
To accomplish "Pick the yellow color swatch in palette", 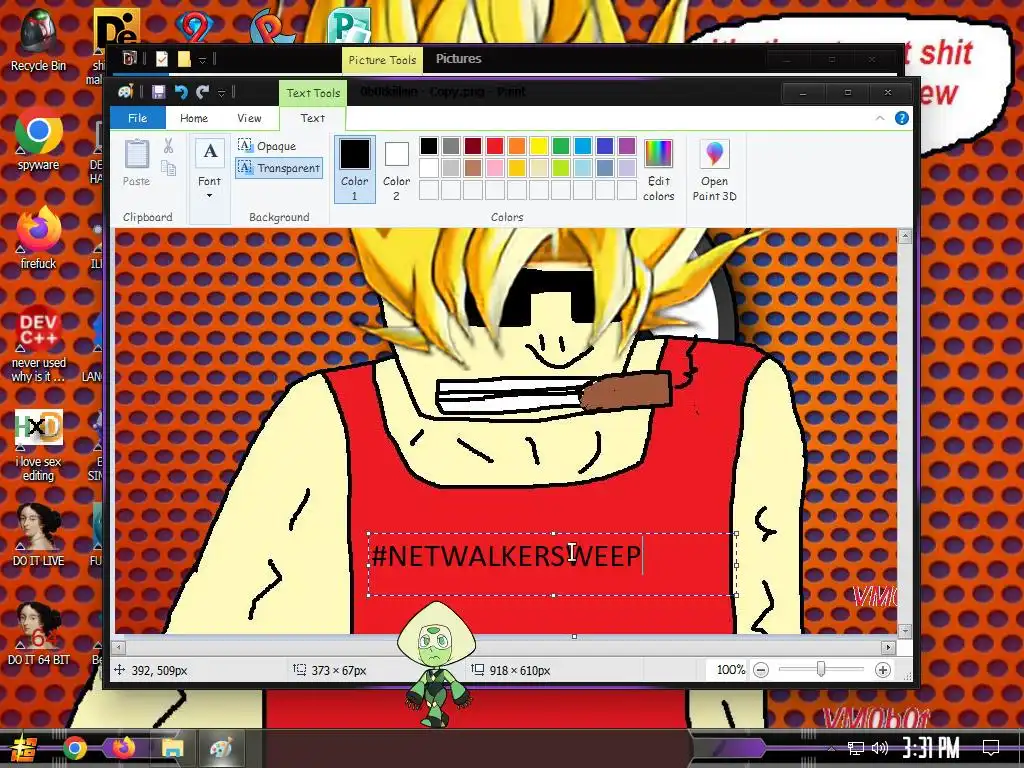I will [x=539, y=146].
